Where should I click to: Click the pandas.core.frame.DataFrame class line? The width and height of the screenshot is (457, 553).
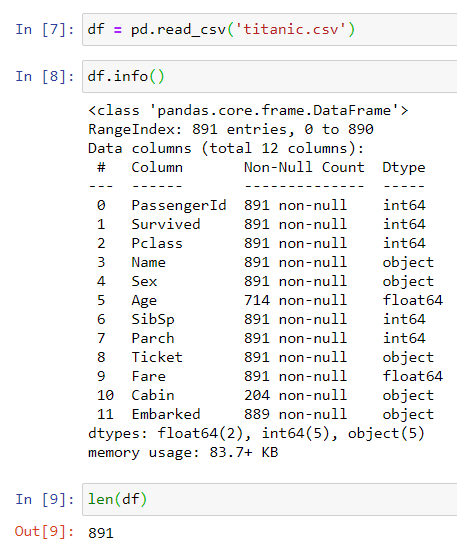tap(248, 111)
